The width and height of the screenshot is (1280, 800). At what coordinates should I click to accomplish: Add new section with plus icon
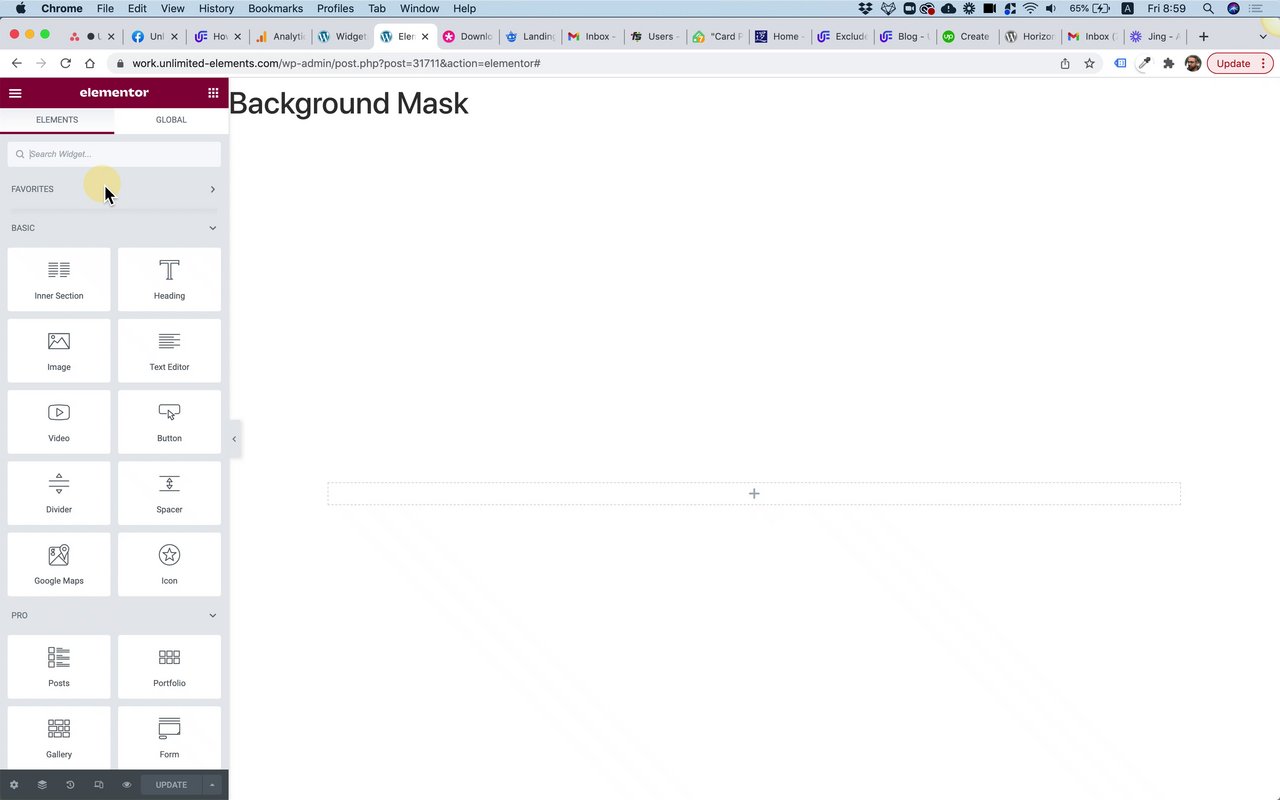(x=754, y=493)
